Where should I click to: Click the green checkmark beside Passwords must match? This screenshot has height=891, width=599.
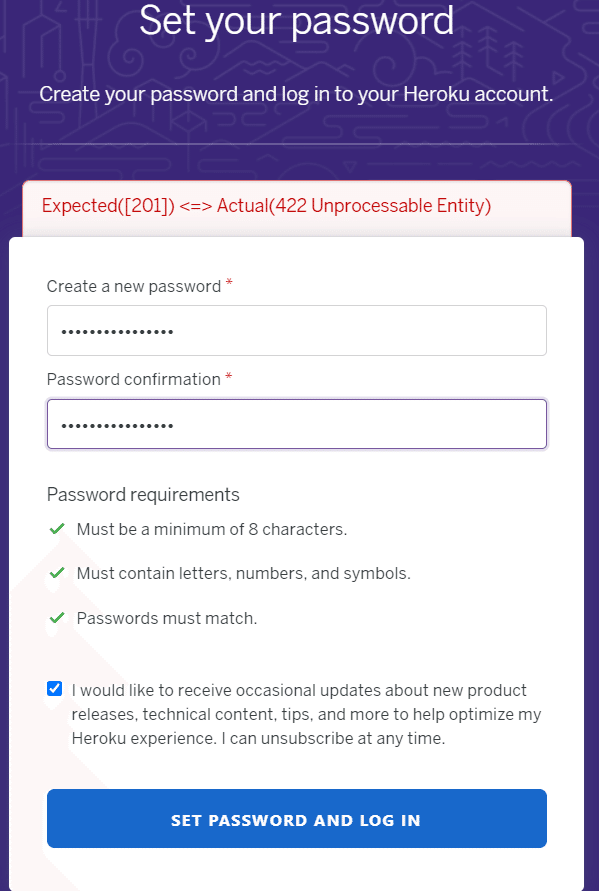click(57, 618)
